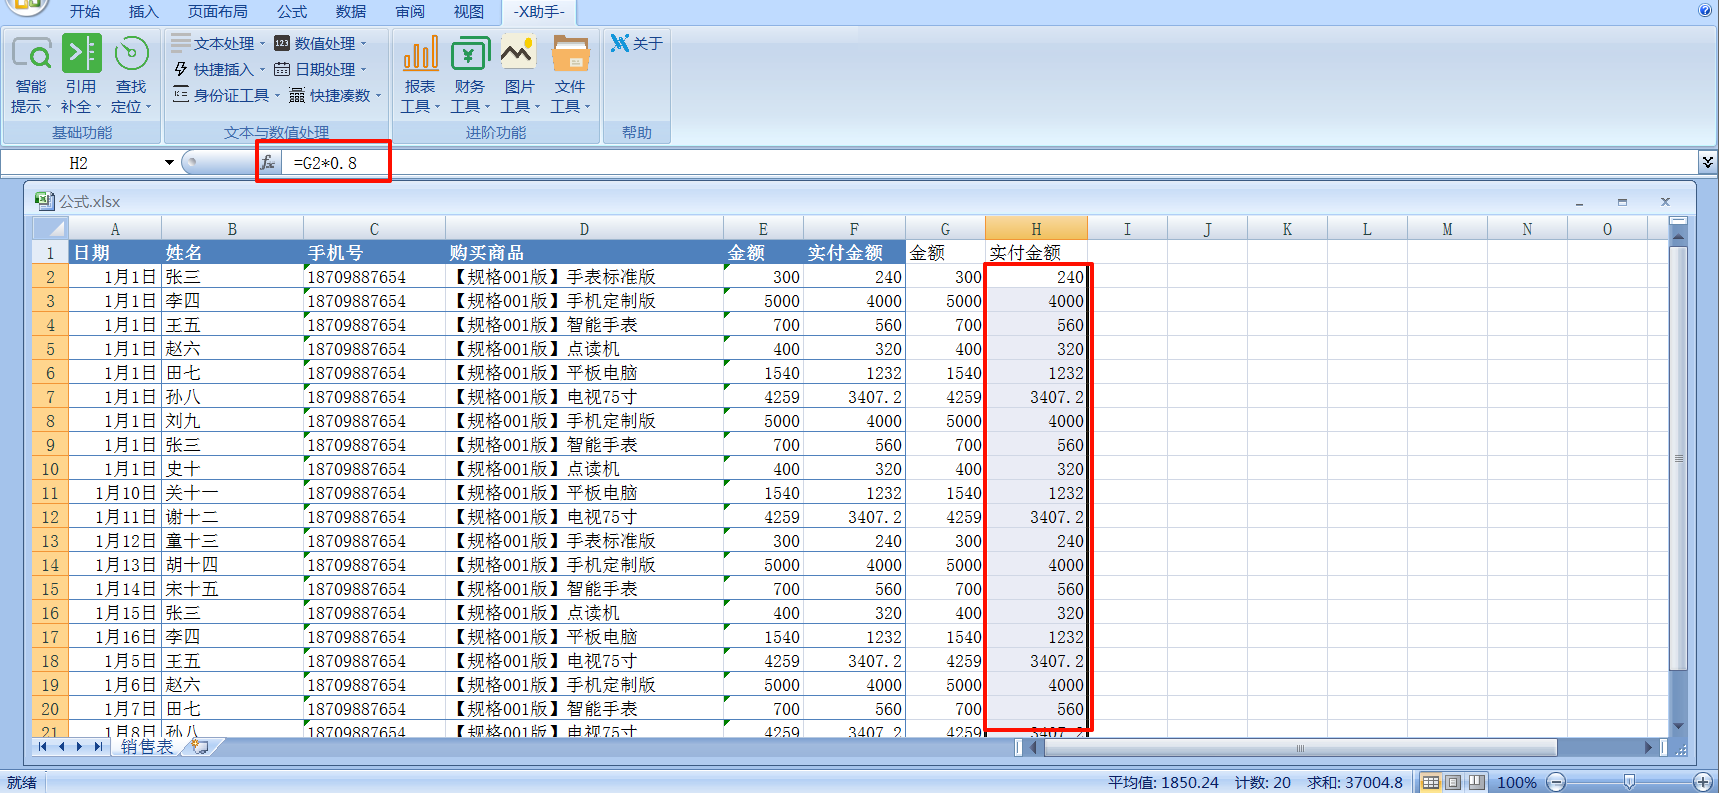This screenshot has width=1719, height=793.
Task: Switch to the 页面布局 ribbon tab
Action: [x=218, y=11]
